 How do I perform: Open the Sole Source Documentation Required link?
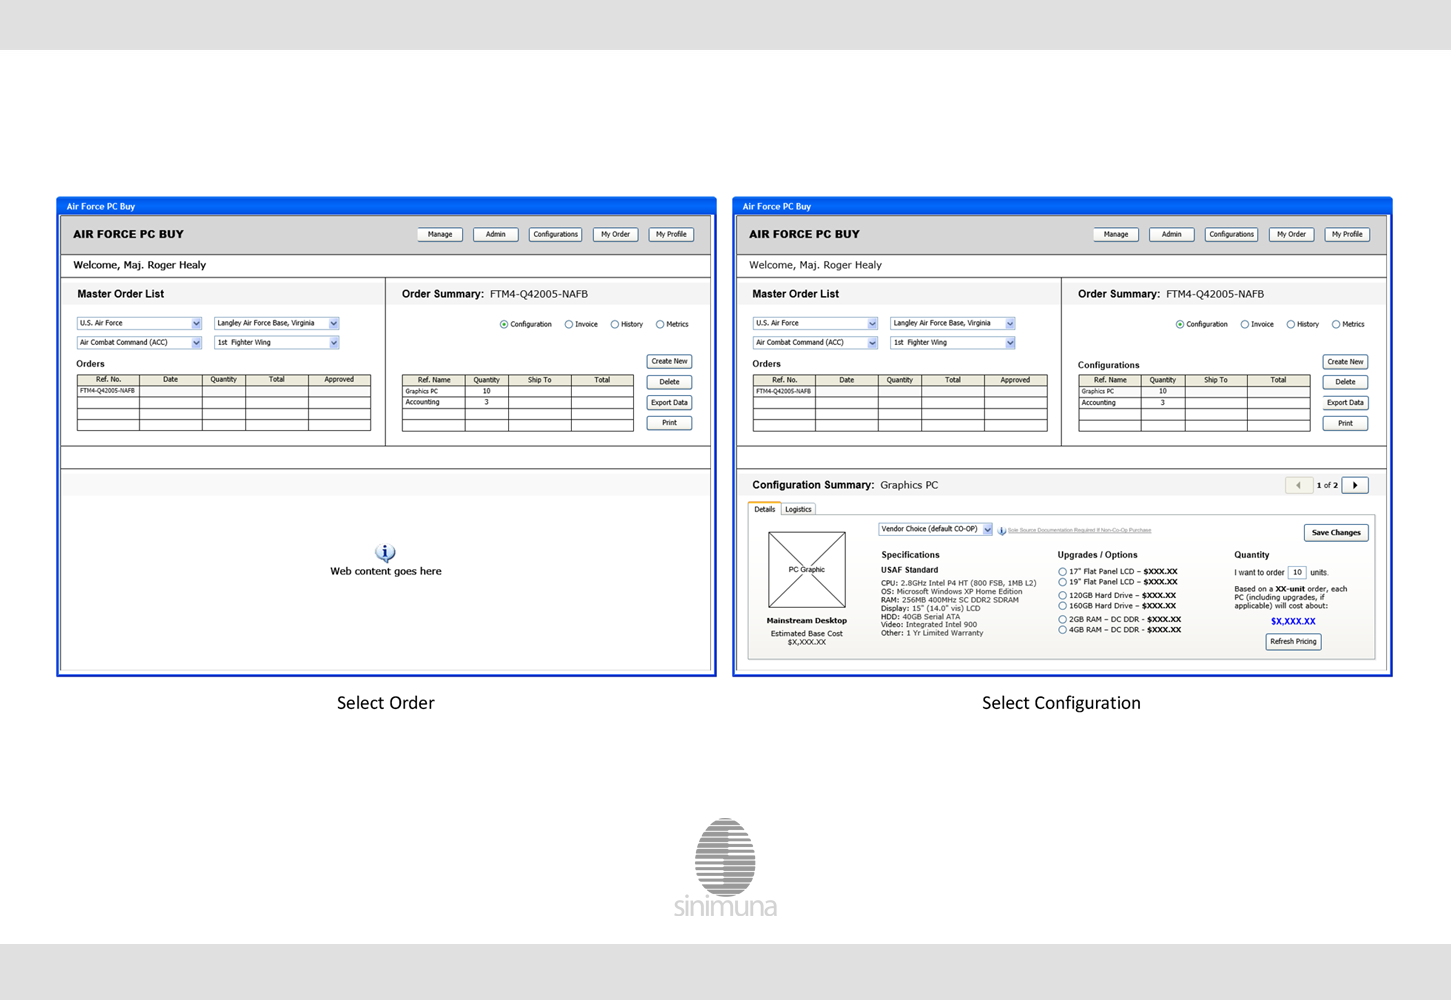(x=1079, y=530)
